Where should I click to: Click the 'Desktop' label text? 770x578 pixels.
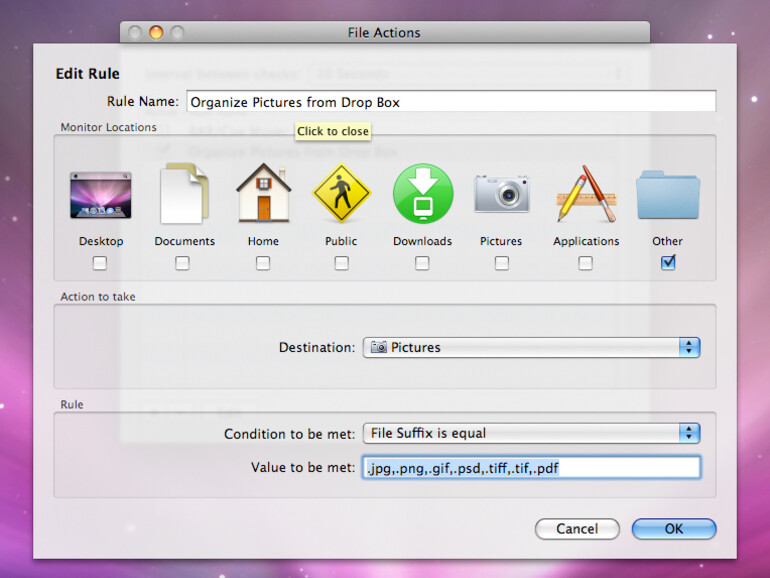[101, 241]
